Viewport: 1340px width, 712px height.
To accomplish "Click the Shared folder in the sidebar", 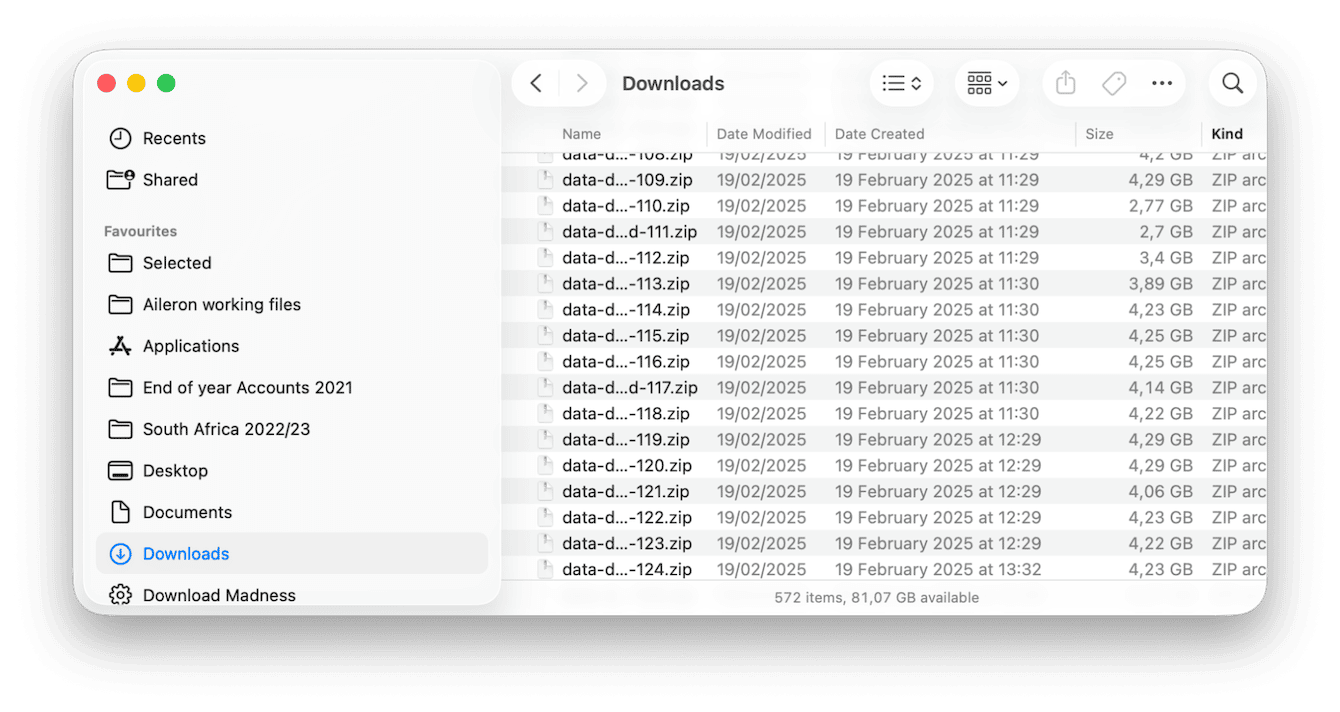I will click(x=170, y=179).
